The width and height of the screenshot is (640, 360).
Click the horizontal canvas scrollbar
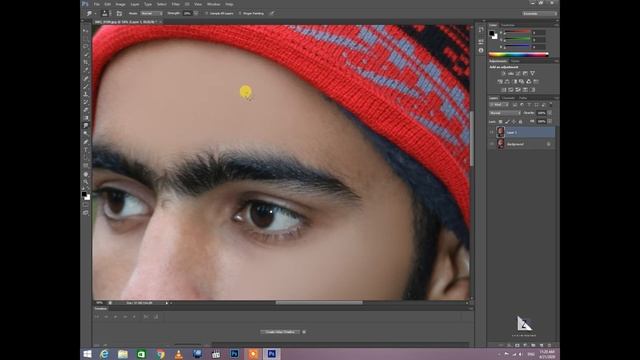pyautogui.click(x=319, y=302)
